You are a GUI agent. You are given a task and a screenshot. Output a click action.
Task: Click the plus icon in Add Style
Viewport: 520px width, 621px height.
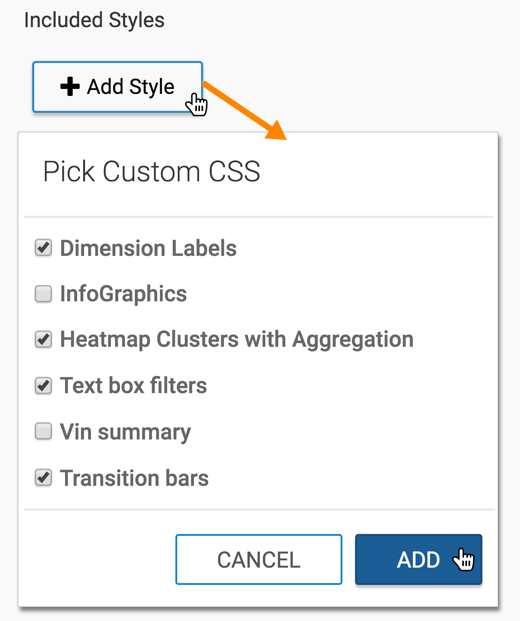[70, 86]
